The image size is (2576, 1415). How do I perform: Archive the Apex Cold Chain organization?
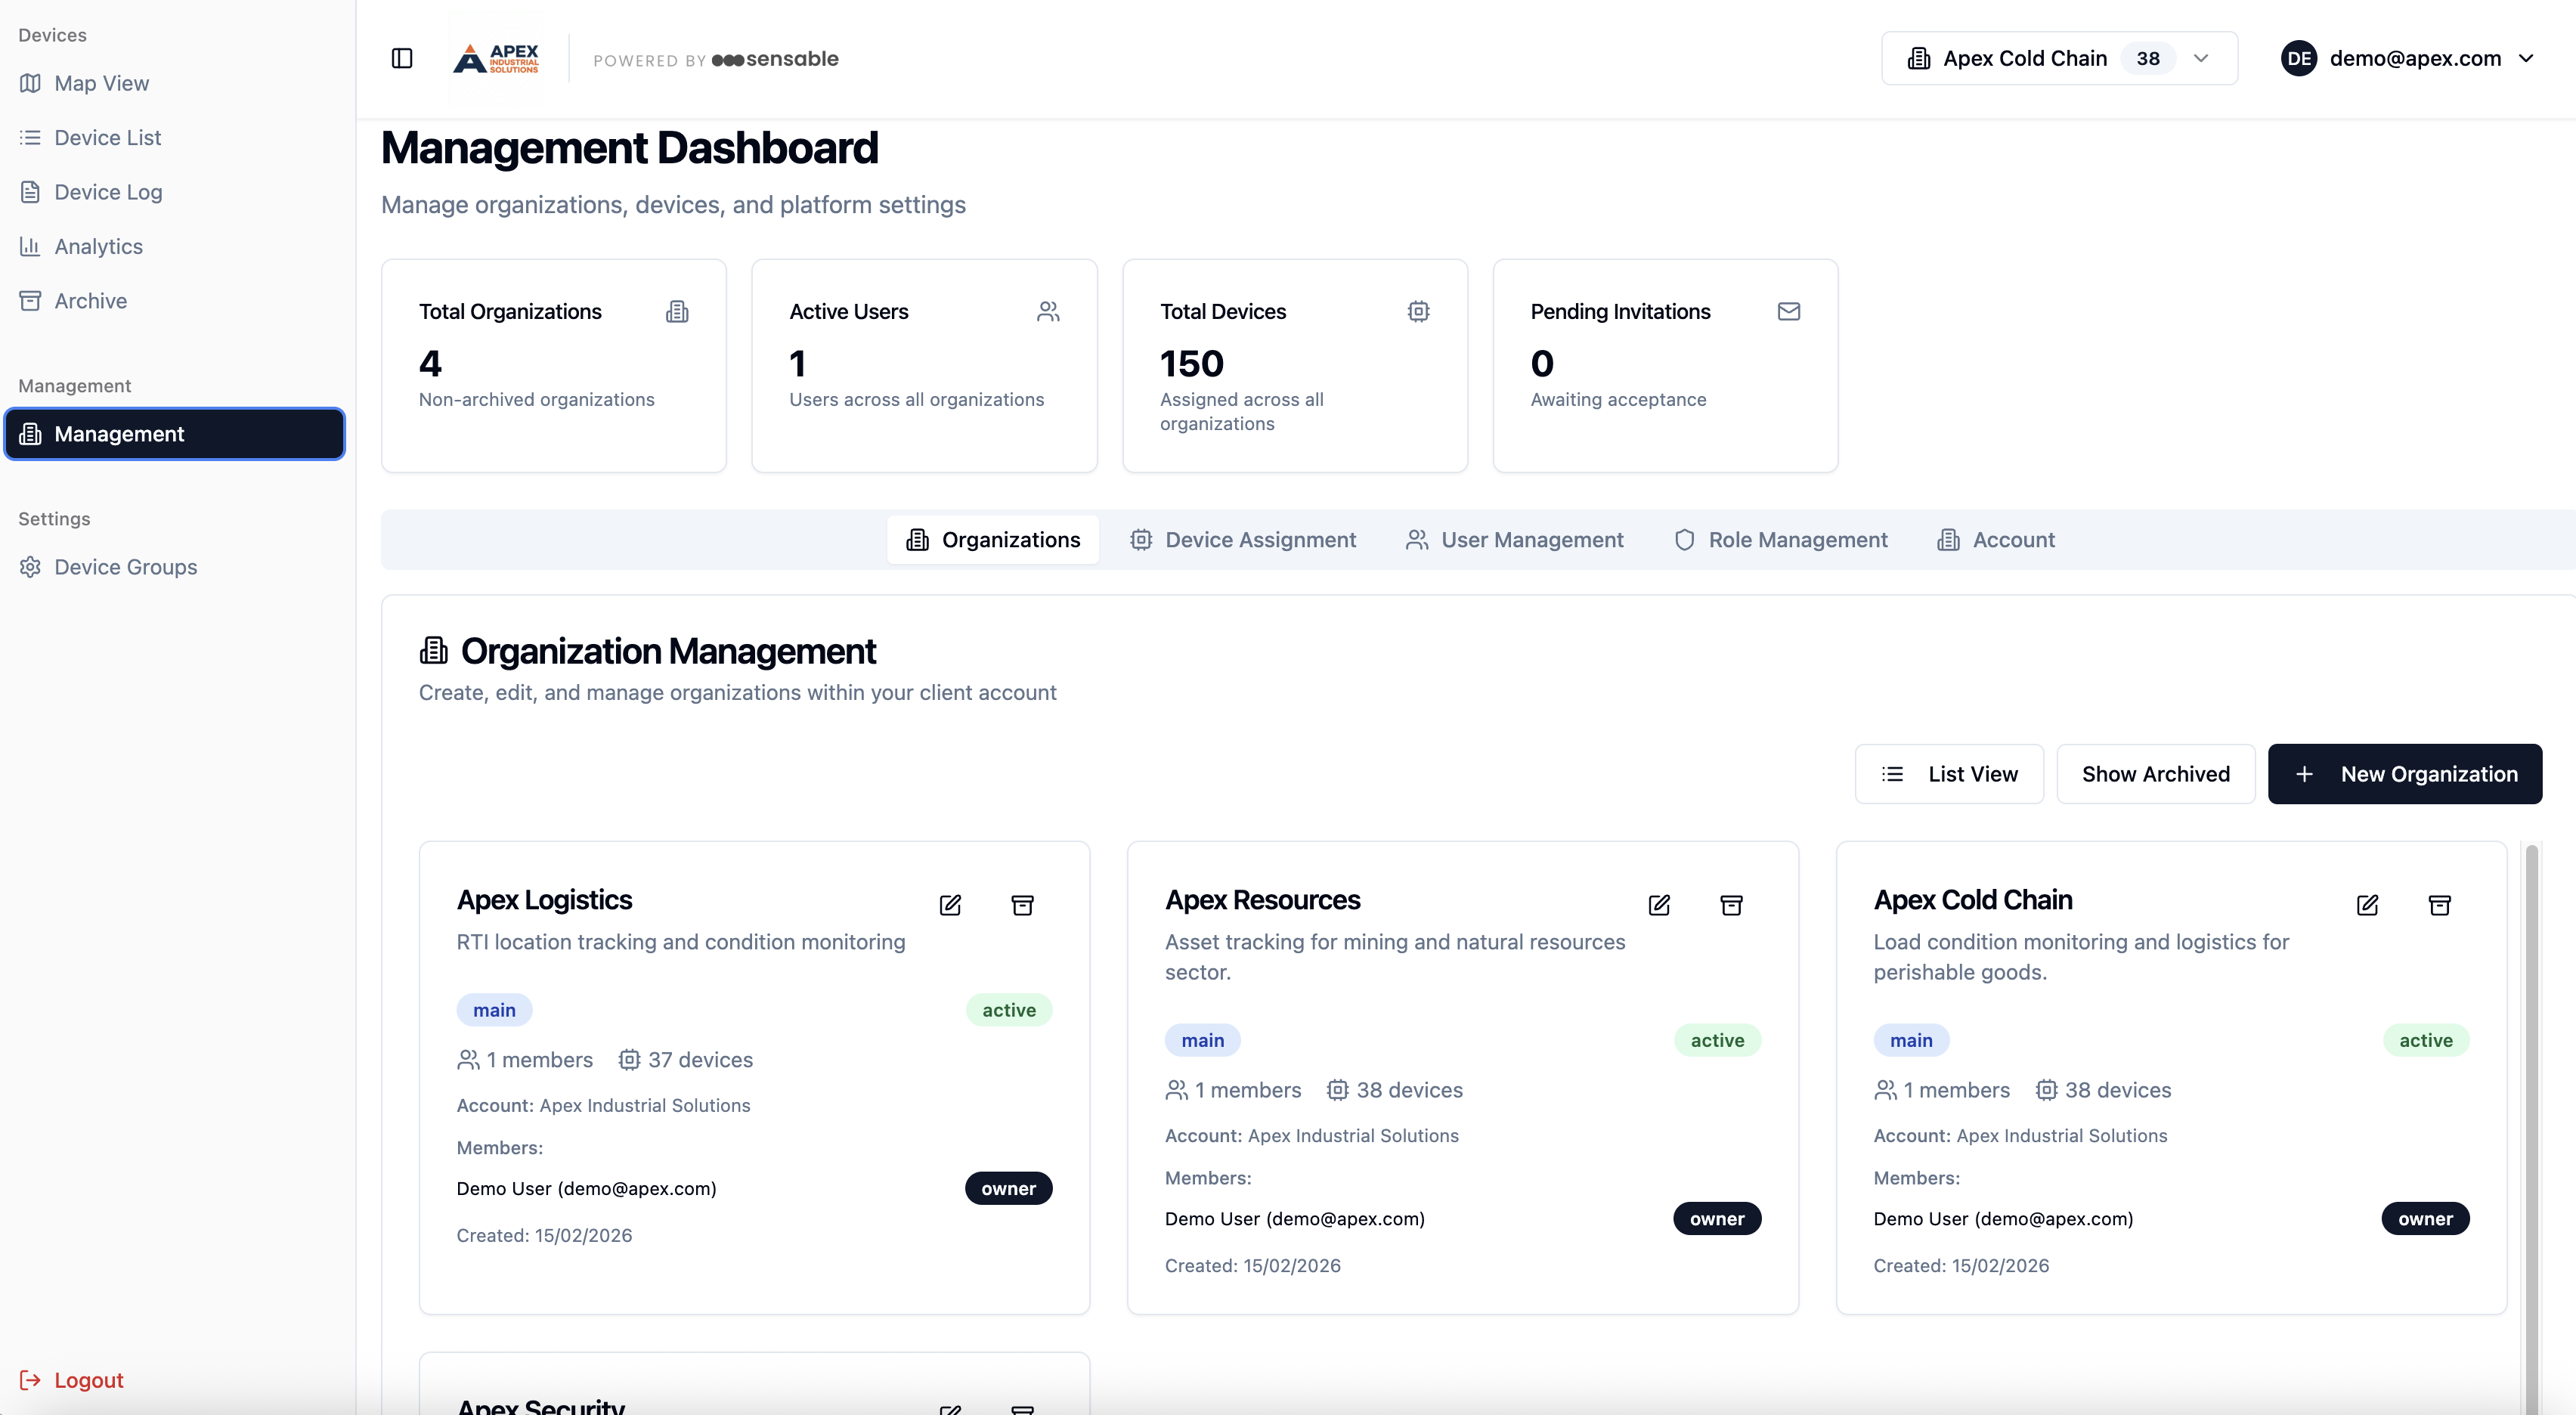pos(2439,905)
